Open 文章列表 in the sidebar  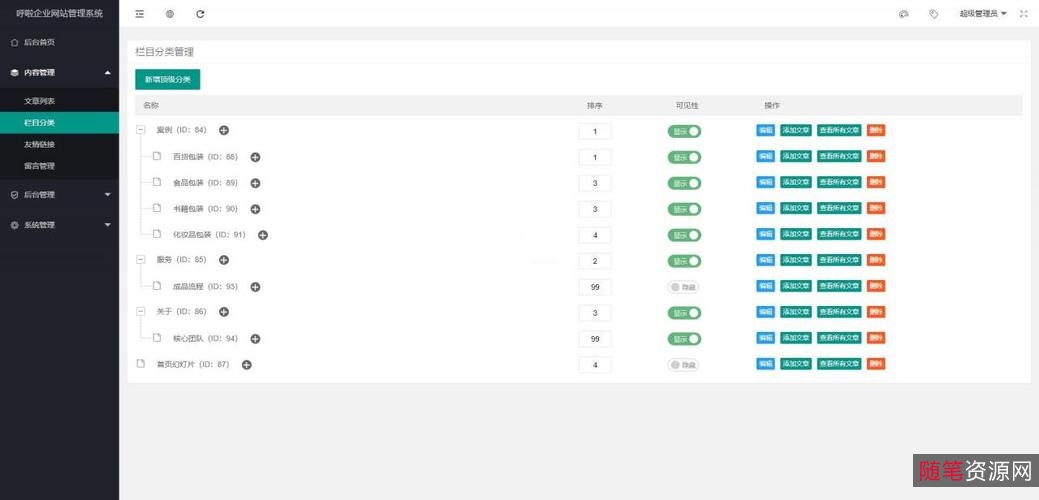point(40,101)
